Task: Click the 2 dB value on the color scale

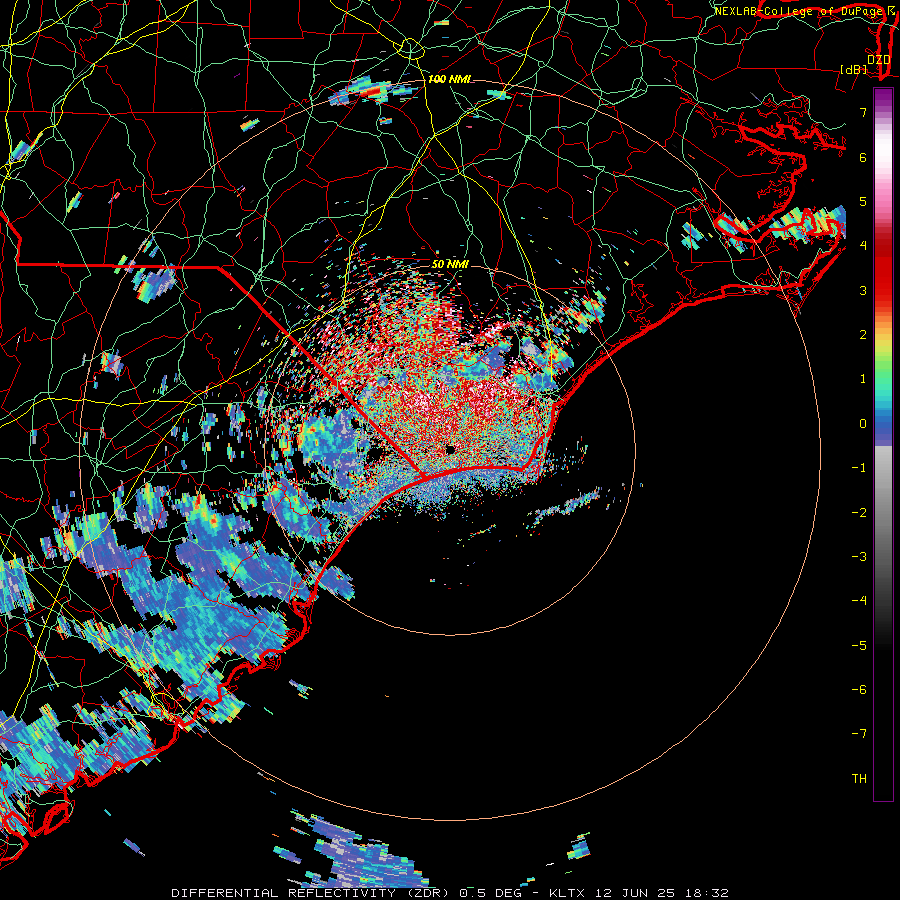Action: (x=863, y=335)
